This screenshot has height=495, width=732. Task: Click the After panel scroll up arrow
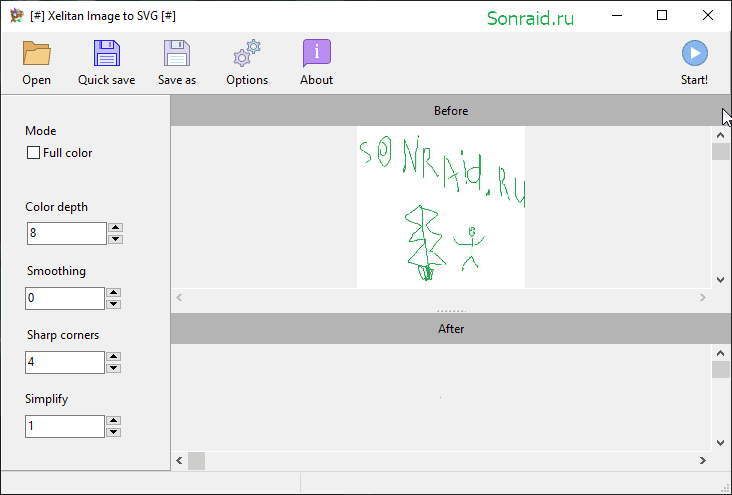coord(720,354)
